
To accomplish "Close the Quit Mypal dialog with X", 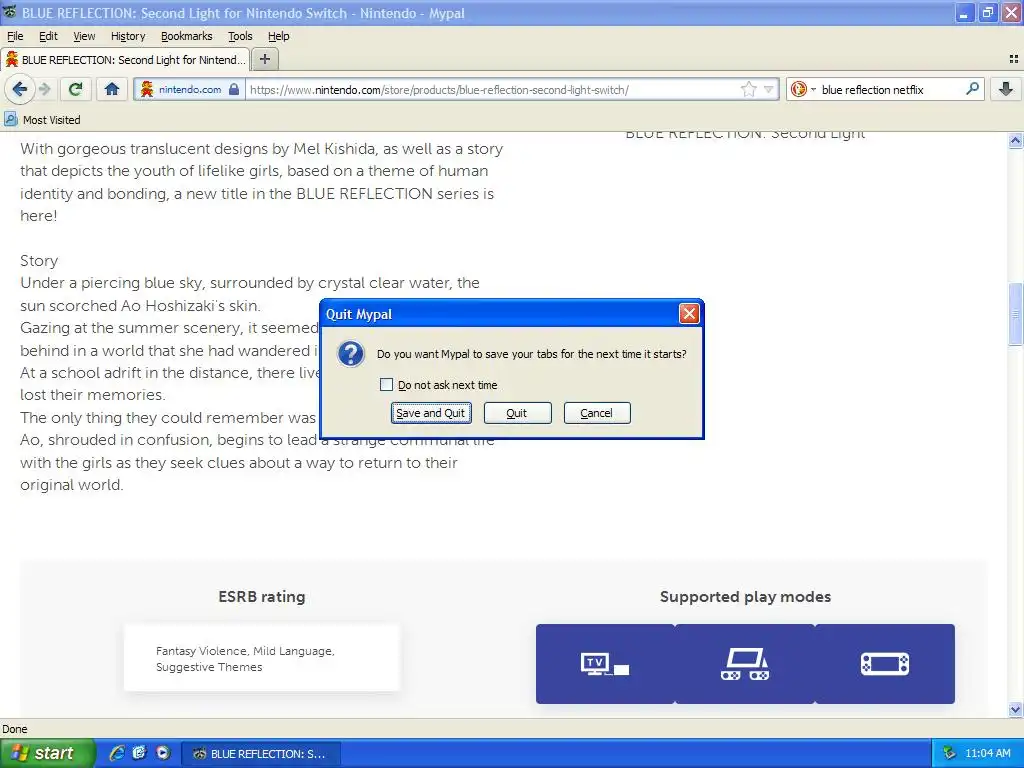I will [689, 314].
